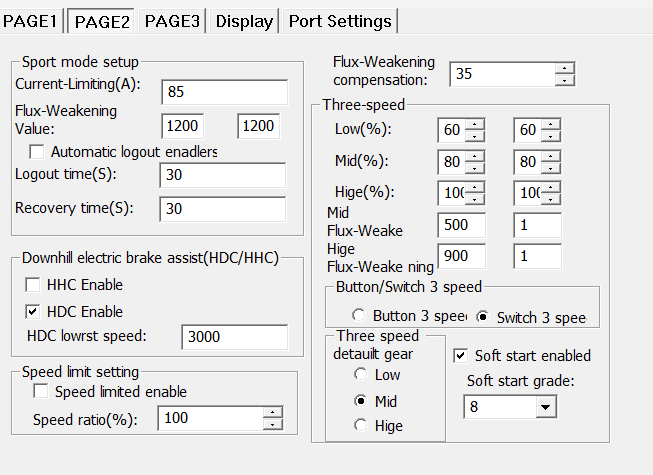Increase the Flux-Weakening compensation value
Screen dimensions: 653x475
tap(566, 68)
